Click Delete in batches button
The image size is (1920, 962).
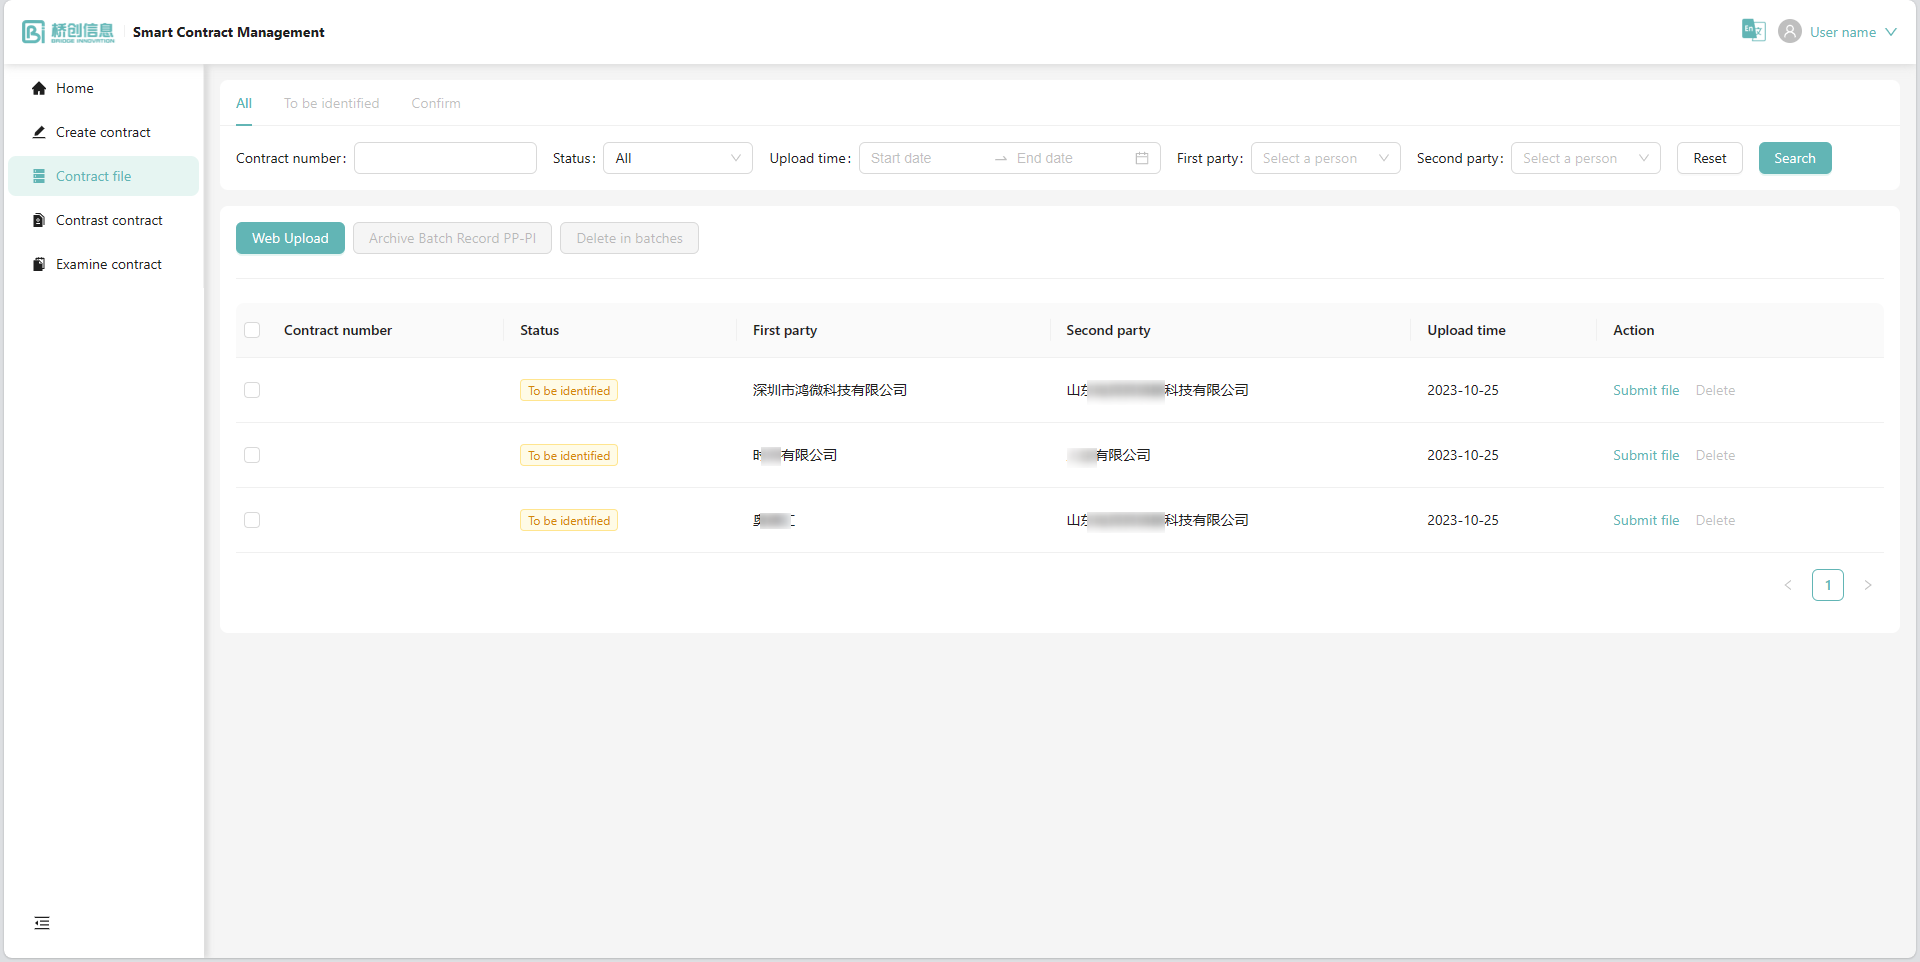pos(629,238)
